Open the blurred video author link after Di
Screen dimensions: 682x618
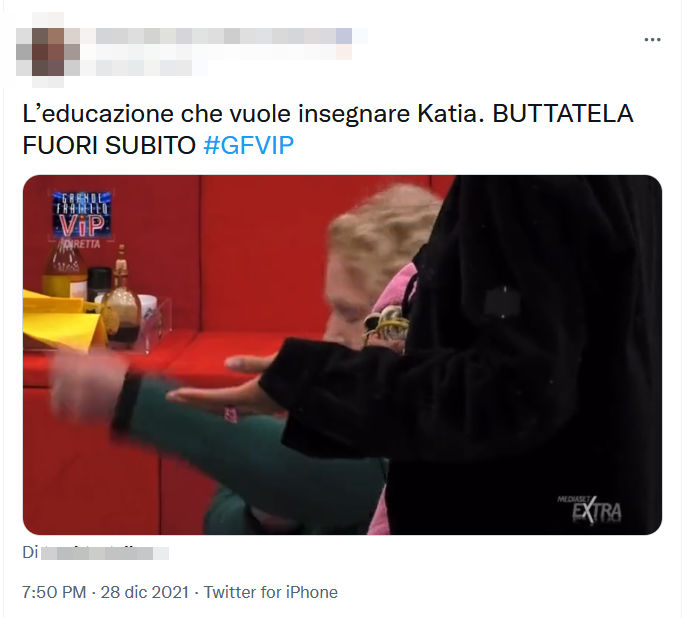104,553
